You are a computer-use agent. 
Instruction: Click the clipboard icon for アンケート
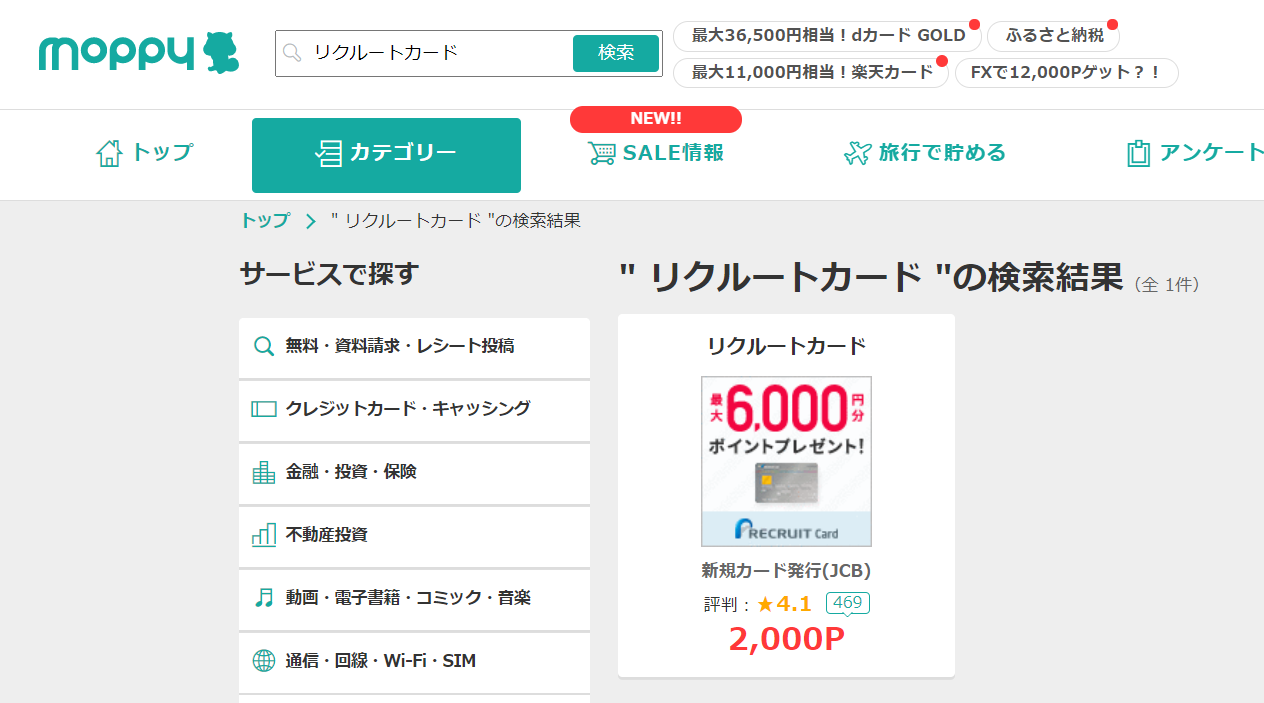(x=1138, y=153)
